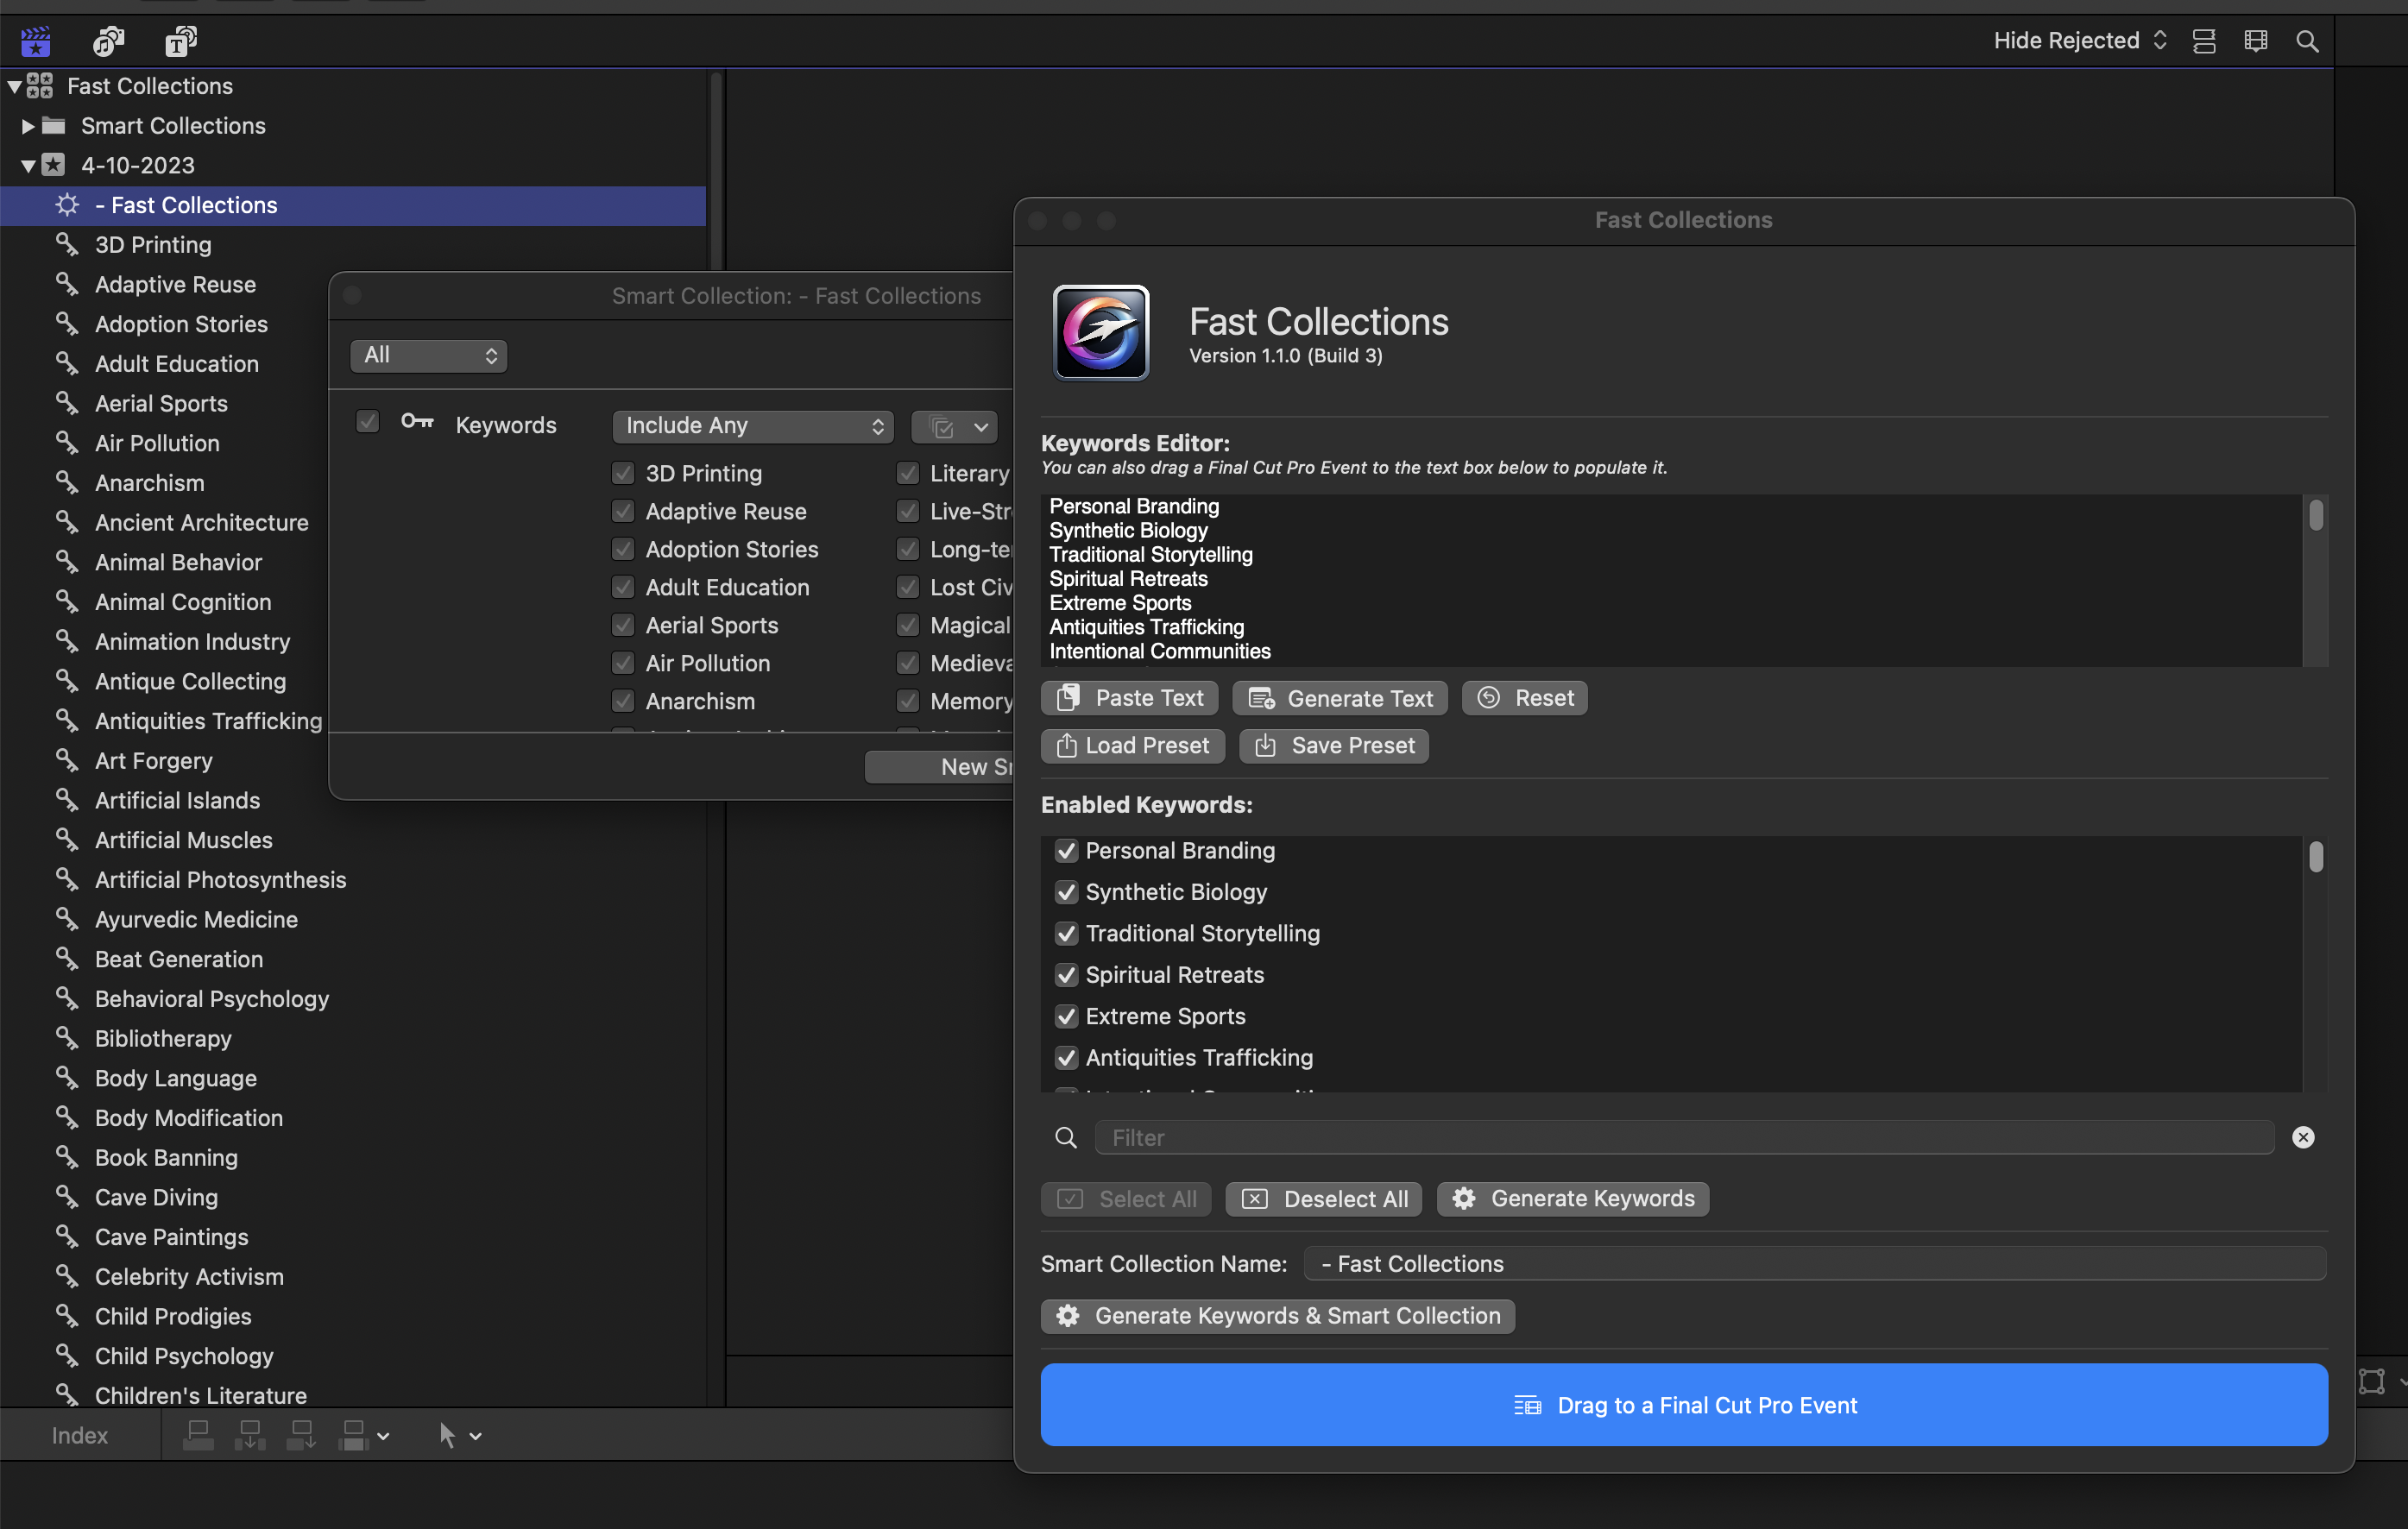This screenshot has width=2408, height=1529.
Task: Click the arrow select tool in the timeline bar
Action: [x=447, y=1436]
